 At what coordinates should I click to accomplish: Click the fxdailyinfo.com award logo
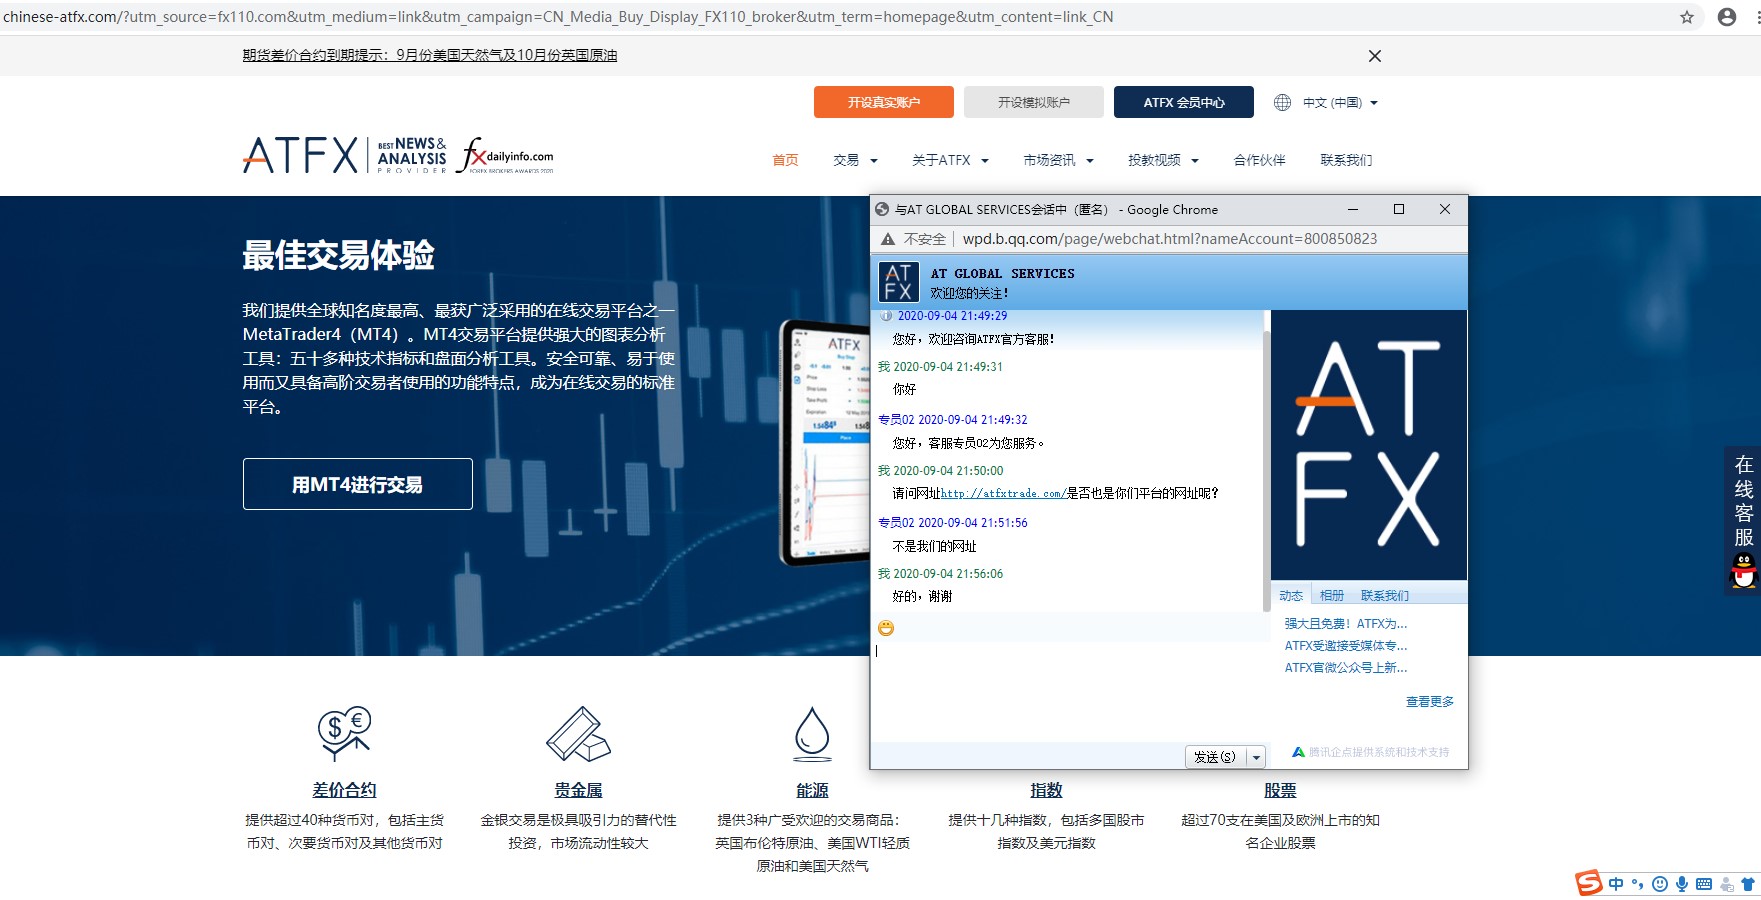[x=505, y=155]
